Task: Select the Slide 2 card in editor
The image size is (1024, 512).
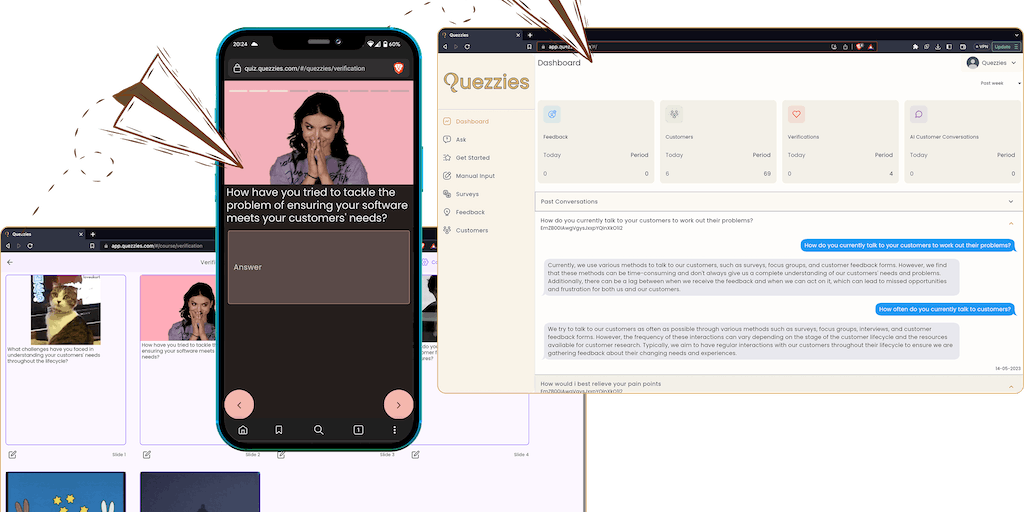Action: pyautogui.click(x=178, y=360)
